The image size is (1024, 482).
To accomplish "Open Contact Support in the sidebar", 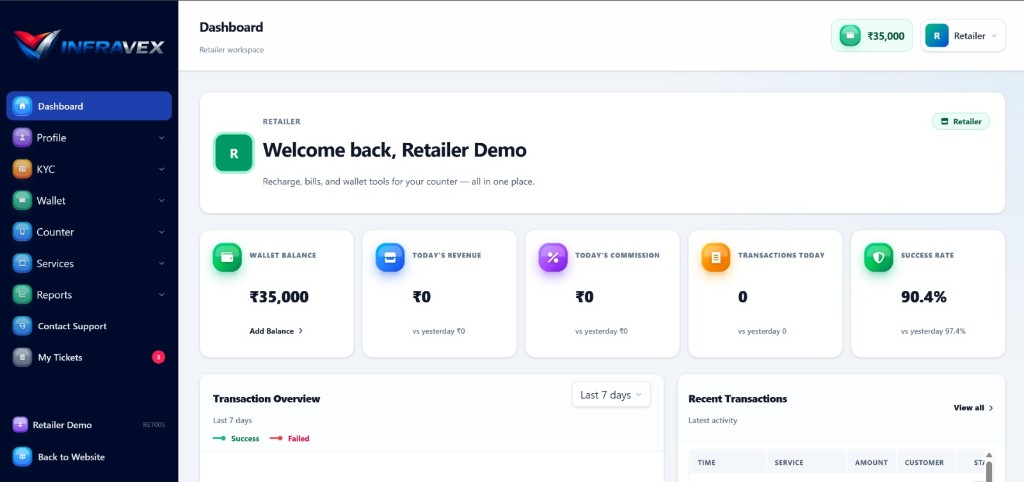I will point(89,326).
